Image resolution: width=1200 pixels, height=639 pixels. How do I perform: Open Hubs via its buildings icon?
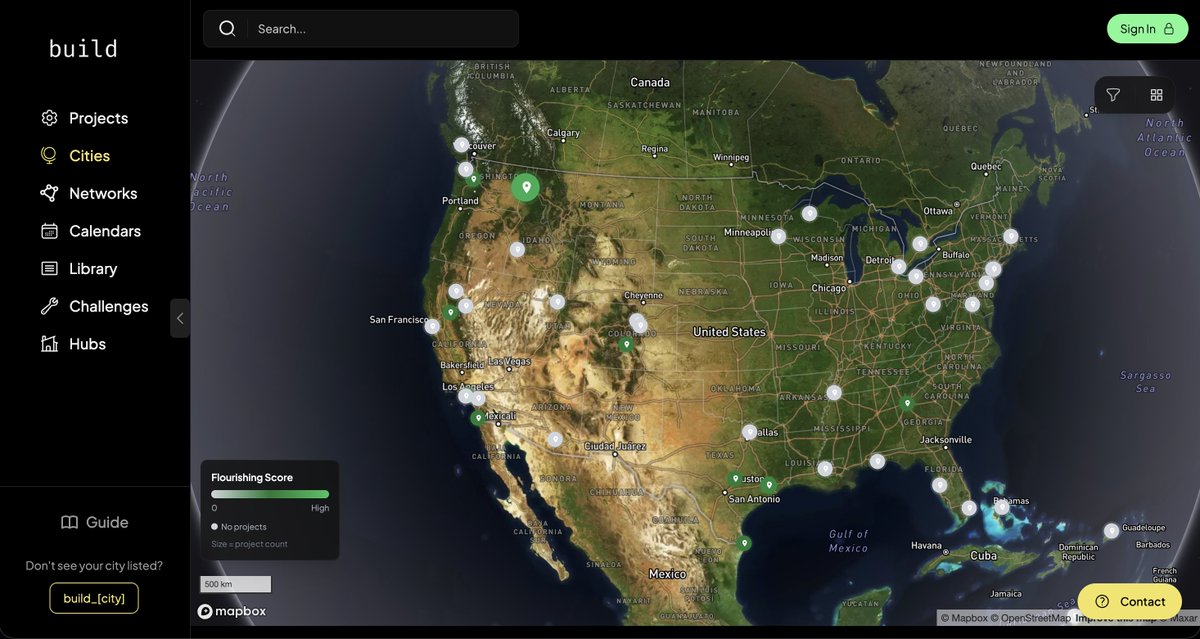50,344
